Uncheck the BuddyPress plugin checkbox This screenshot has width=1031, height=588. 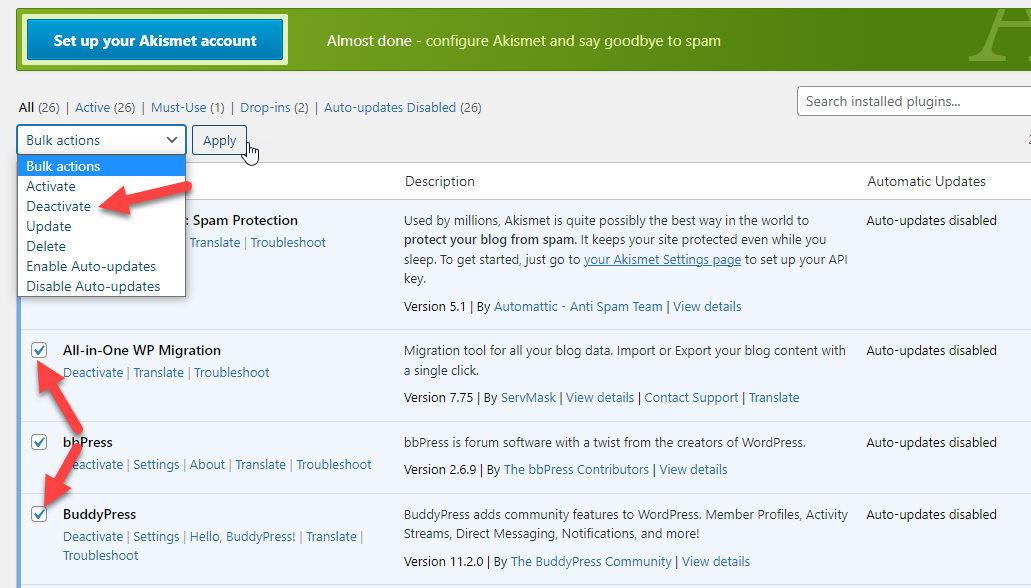[39, 514]
